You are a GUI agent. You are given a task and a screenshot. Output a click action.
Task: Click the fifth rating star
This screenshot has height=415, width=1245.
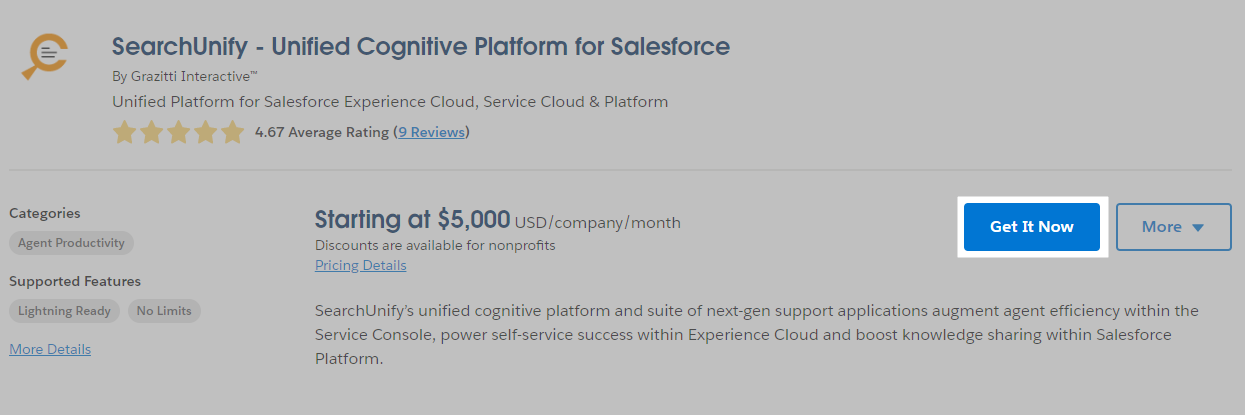click(x=232, y=132)
